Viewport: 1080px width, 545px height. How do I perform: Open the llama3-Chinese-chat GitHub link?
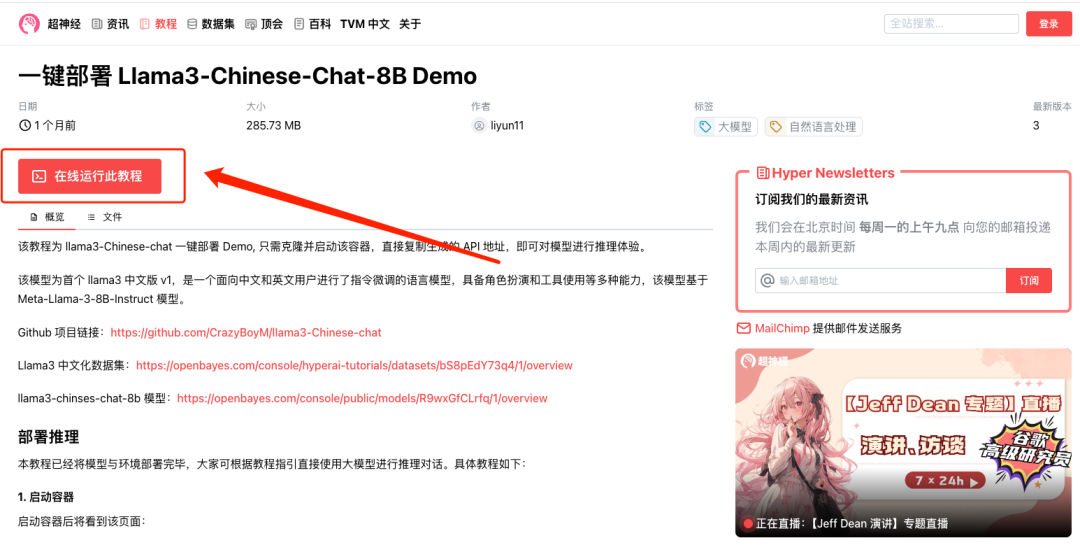click(246, 332)
